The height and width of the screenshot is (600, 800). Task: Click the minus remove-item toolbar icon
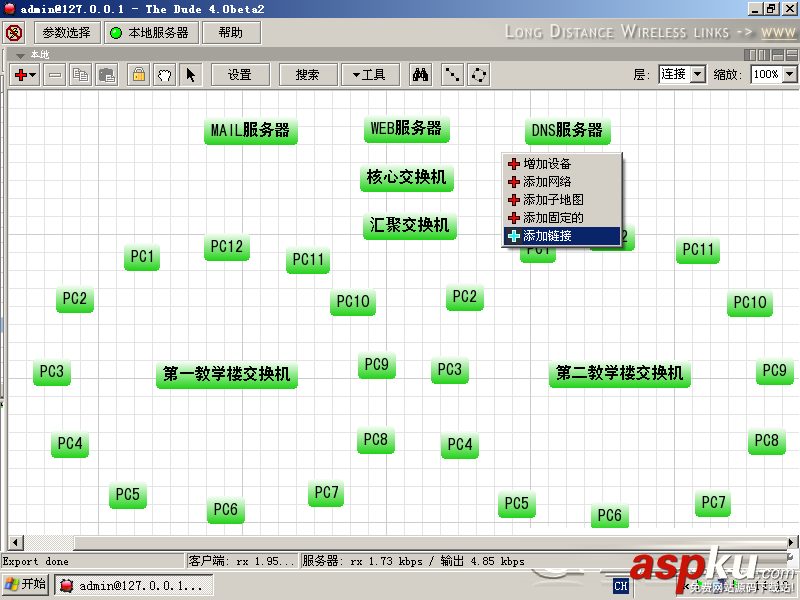[55, 75]
